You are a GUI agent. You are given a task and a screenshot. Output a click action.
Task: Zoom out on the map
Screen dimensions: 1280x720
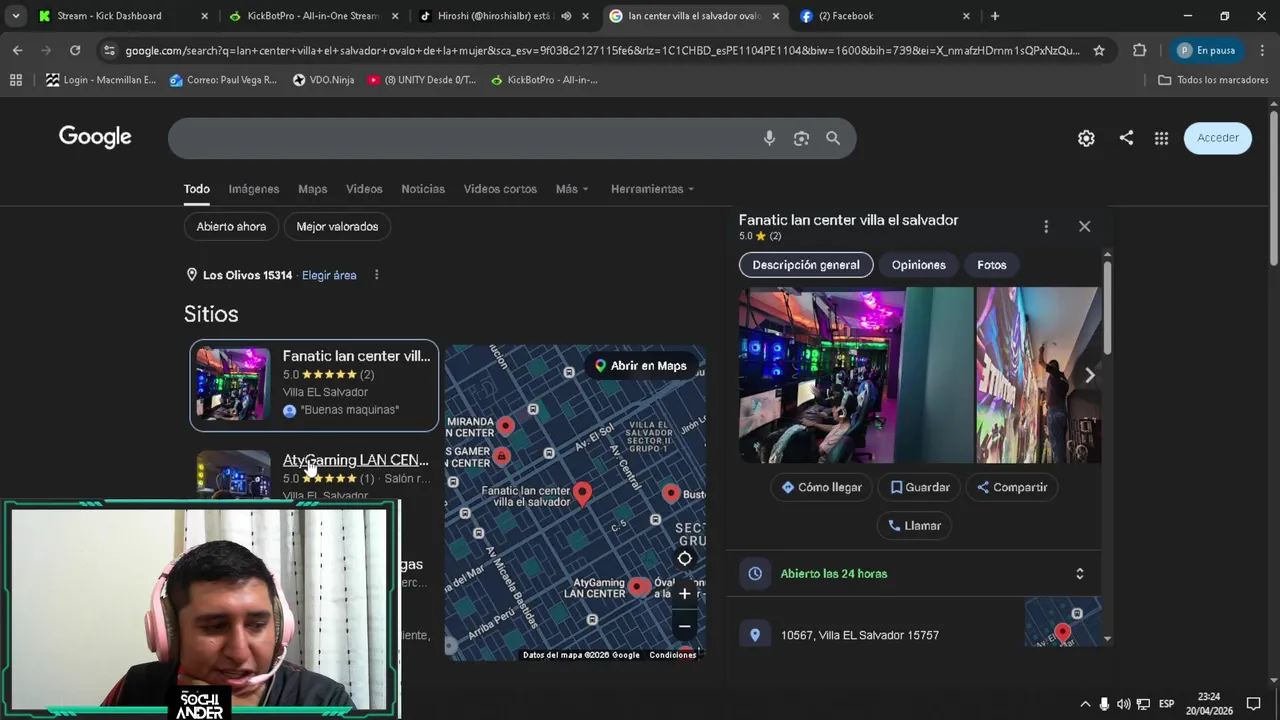[684, 627]
